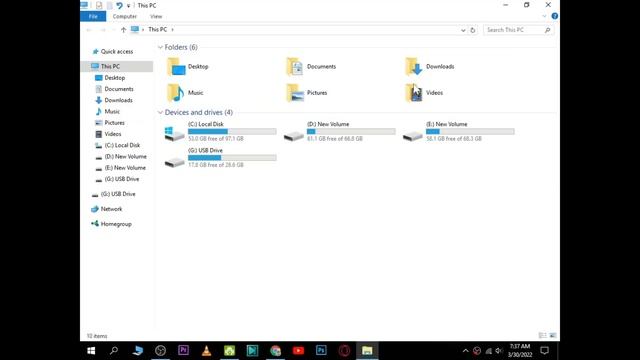The width and height of the screenshot is (640, 360).
Task: Select the (G:) USB Drive icon in drives
Action: point(174,162)
